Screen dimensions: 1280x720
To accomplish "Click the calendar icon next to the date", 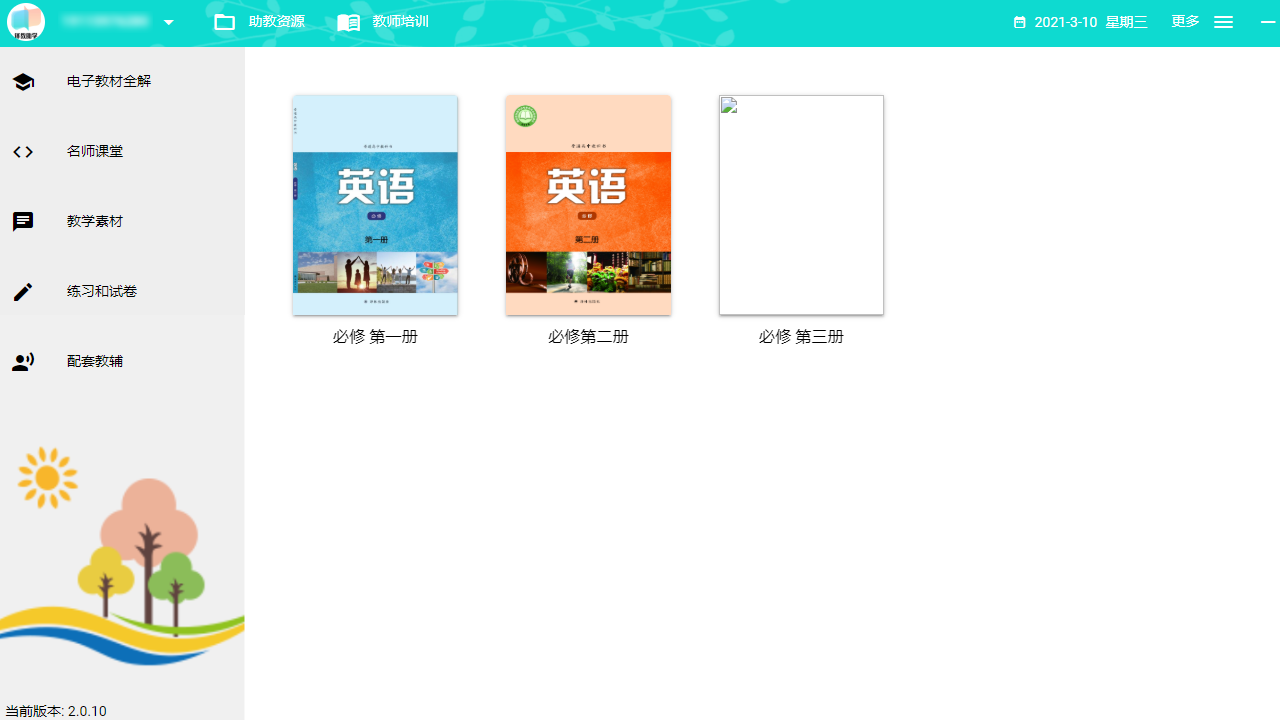I will coord(1020,21).
